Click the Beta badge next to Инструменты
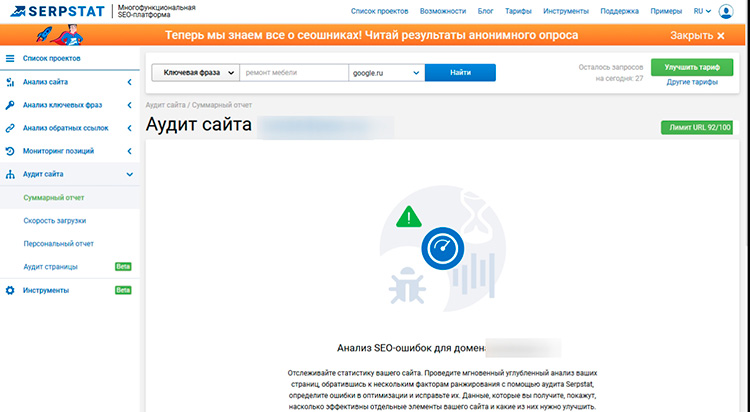750x412 pixels. coord(123,290)
